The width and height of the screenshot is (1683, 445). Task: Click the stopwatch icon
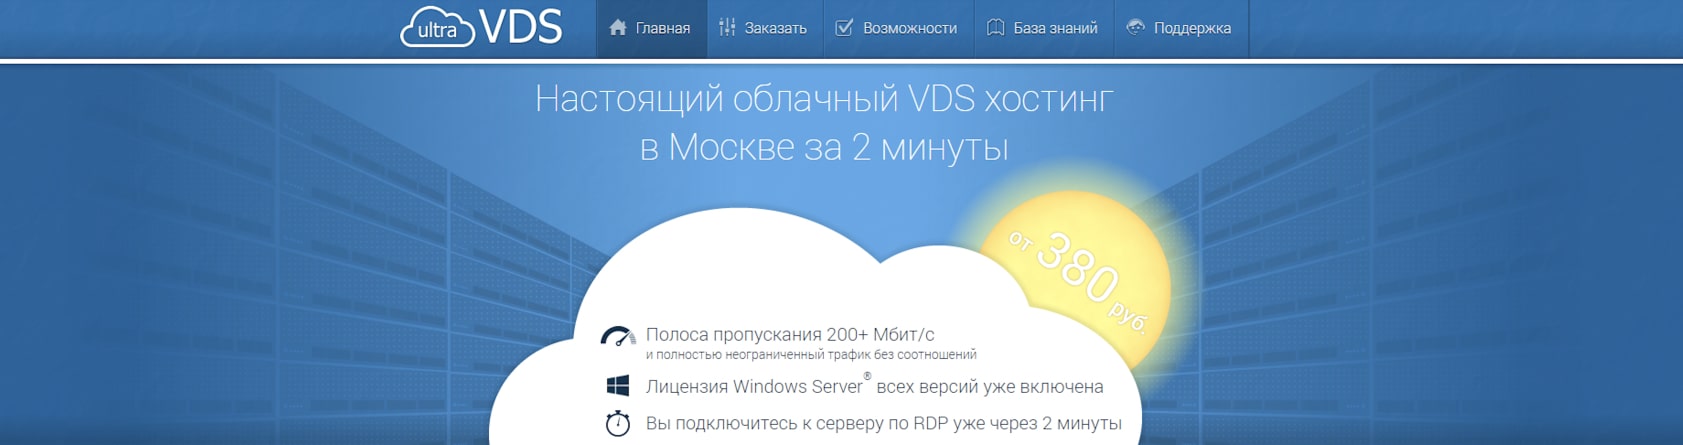(618, 423)
